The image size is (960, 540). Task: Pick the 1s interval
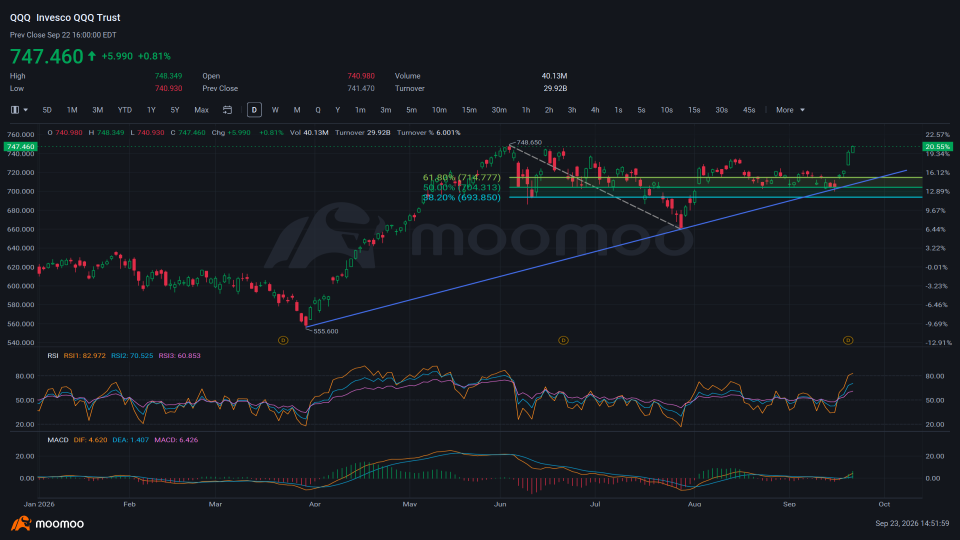click(x=618, y=110)
